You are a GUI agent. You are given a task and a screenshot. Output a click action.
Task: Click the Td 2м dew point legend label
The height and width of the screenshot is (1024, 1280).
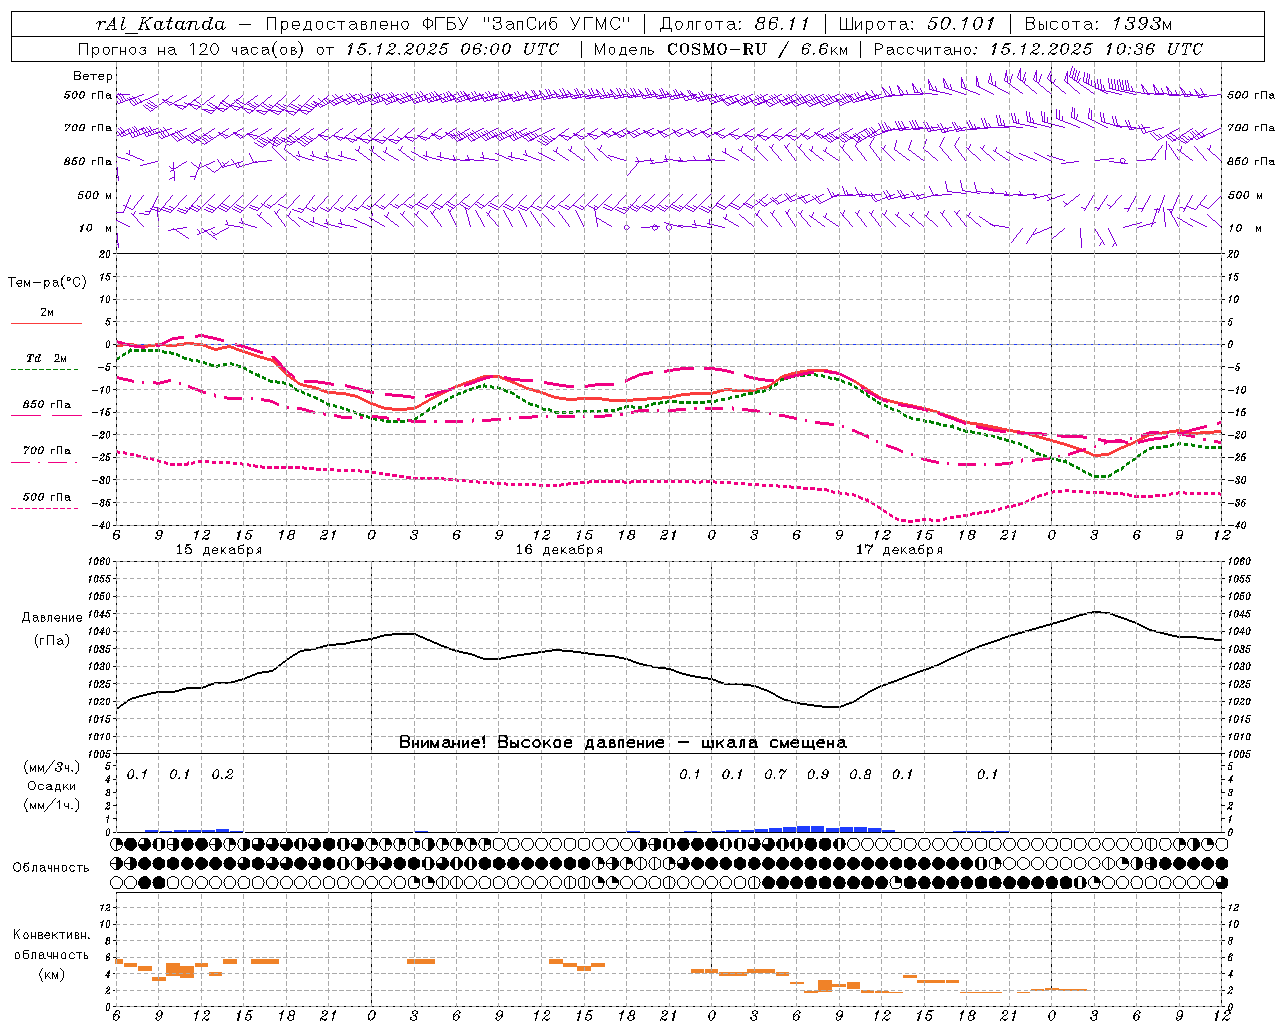point(47,358)
